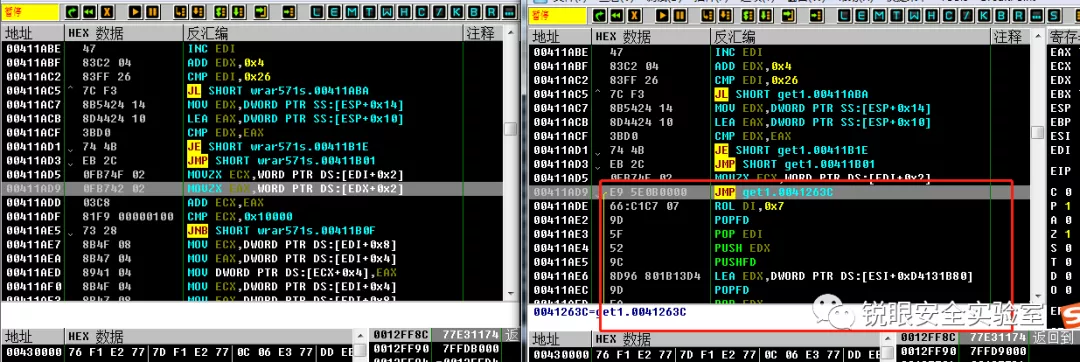Close the debugged program via the X icon in the wrar571s window
This screenshot has width=1080, height=362.
107,12
